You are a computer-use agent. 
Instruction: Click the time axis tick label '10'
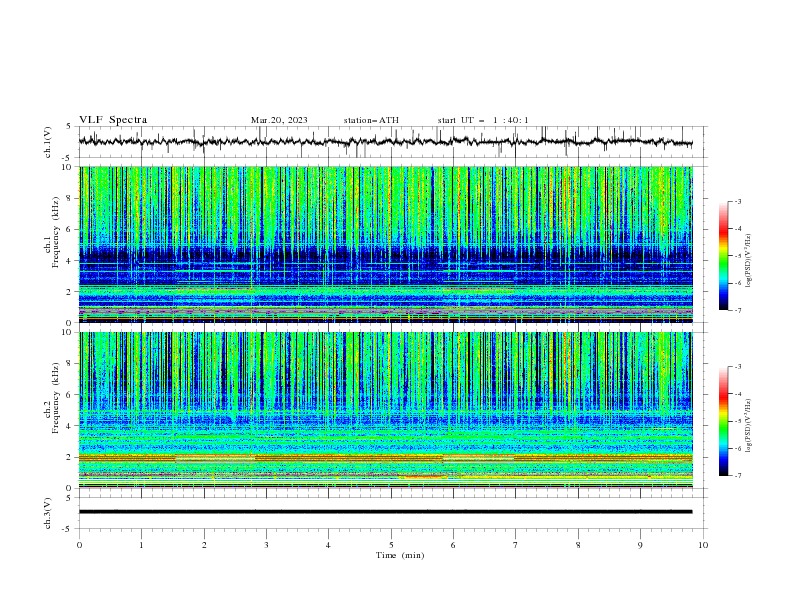(x=703, y=545)
